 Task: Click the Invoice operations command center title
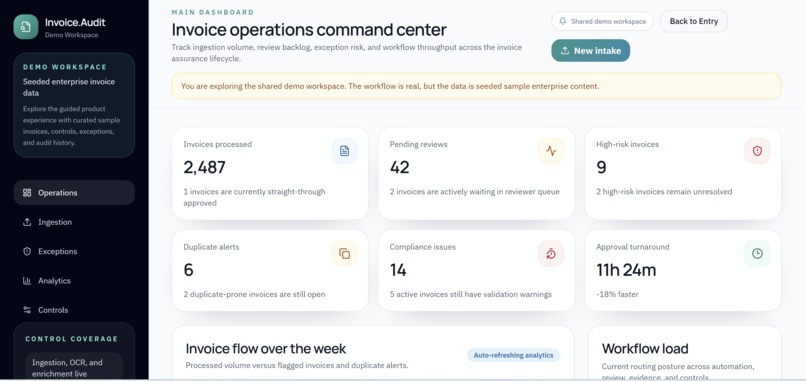point(309,29)
